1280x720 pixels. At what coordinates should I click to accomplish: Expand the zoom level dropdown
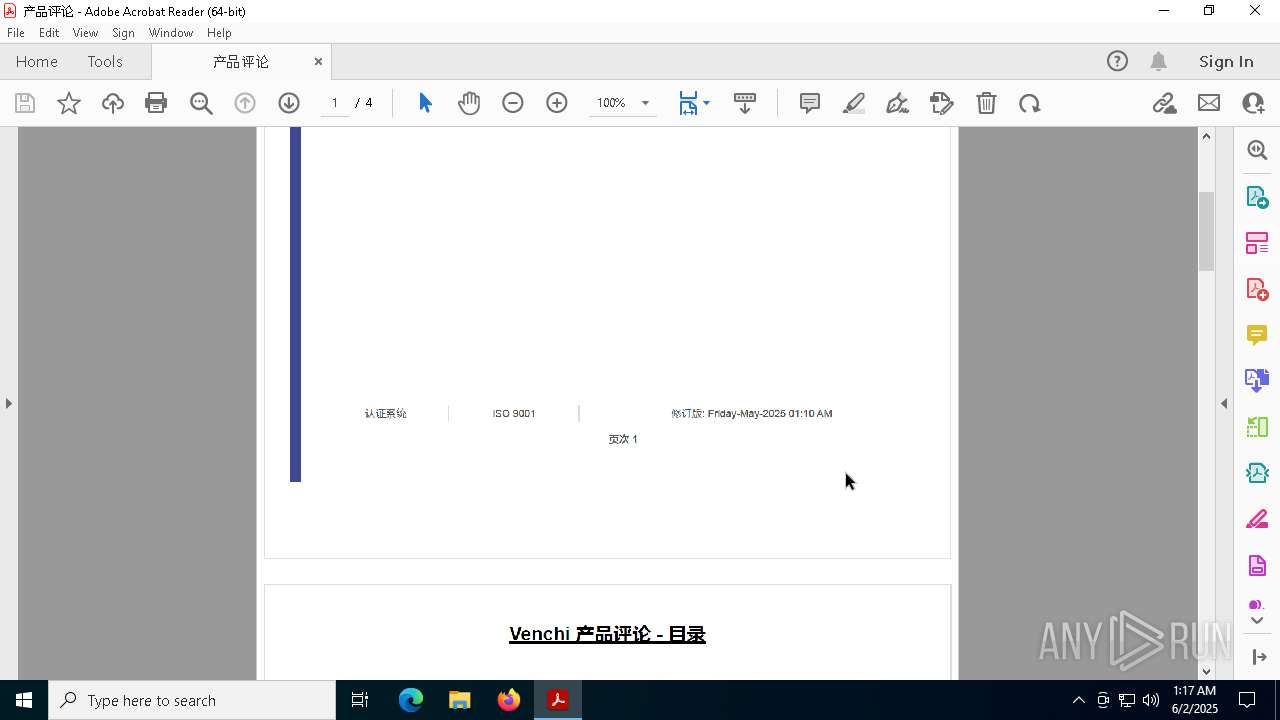point(645,103)
